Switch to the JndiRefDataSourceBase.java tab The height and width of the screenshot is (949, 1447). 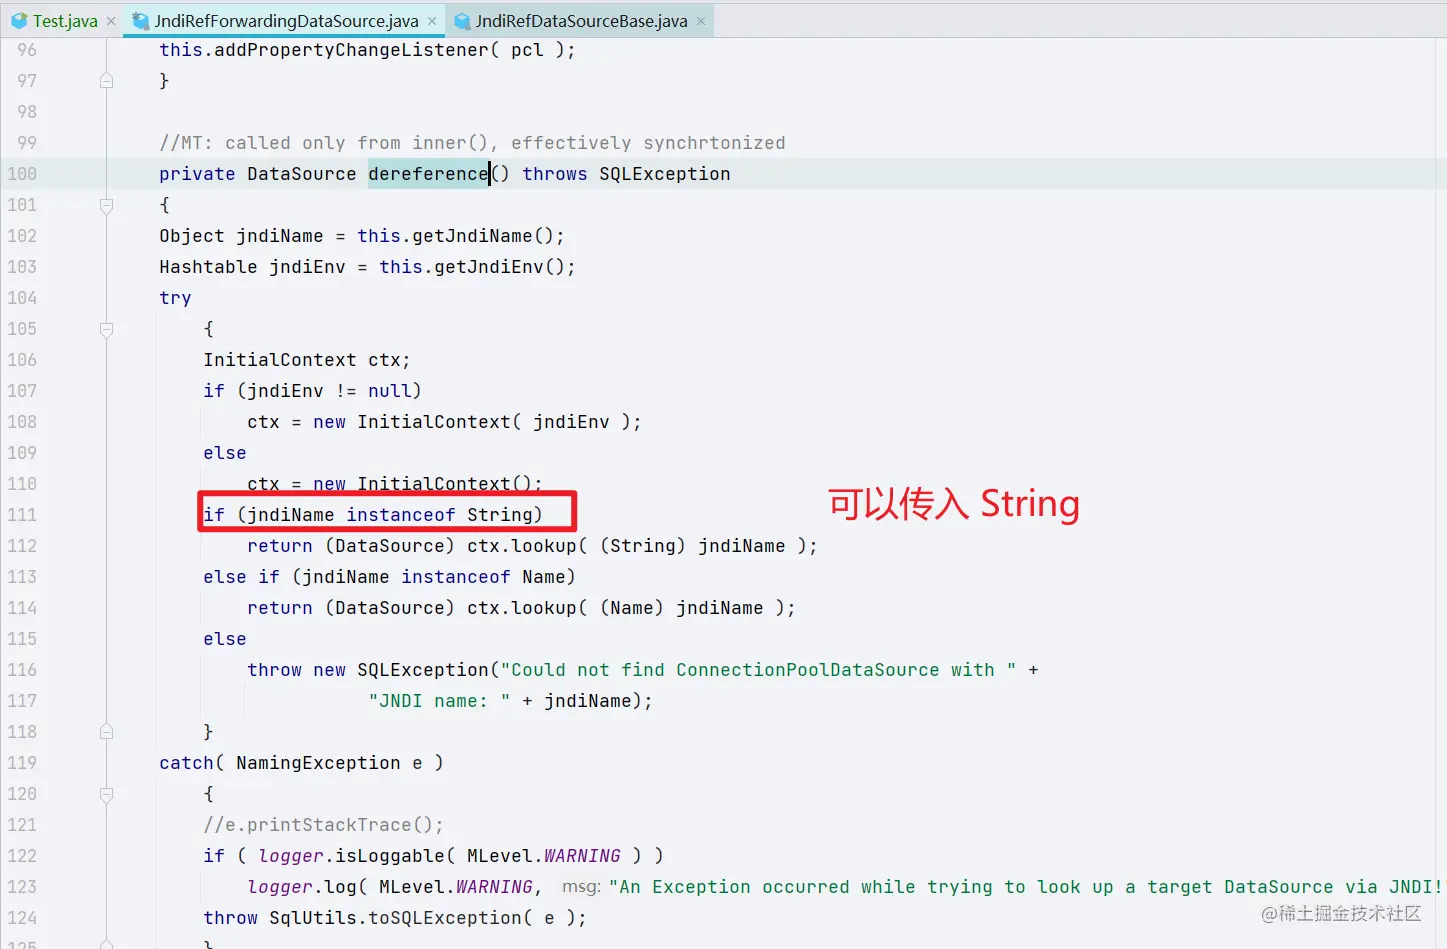click(581, 21)
